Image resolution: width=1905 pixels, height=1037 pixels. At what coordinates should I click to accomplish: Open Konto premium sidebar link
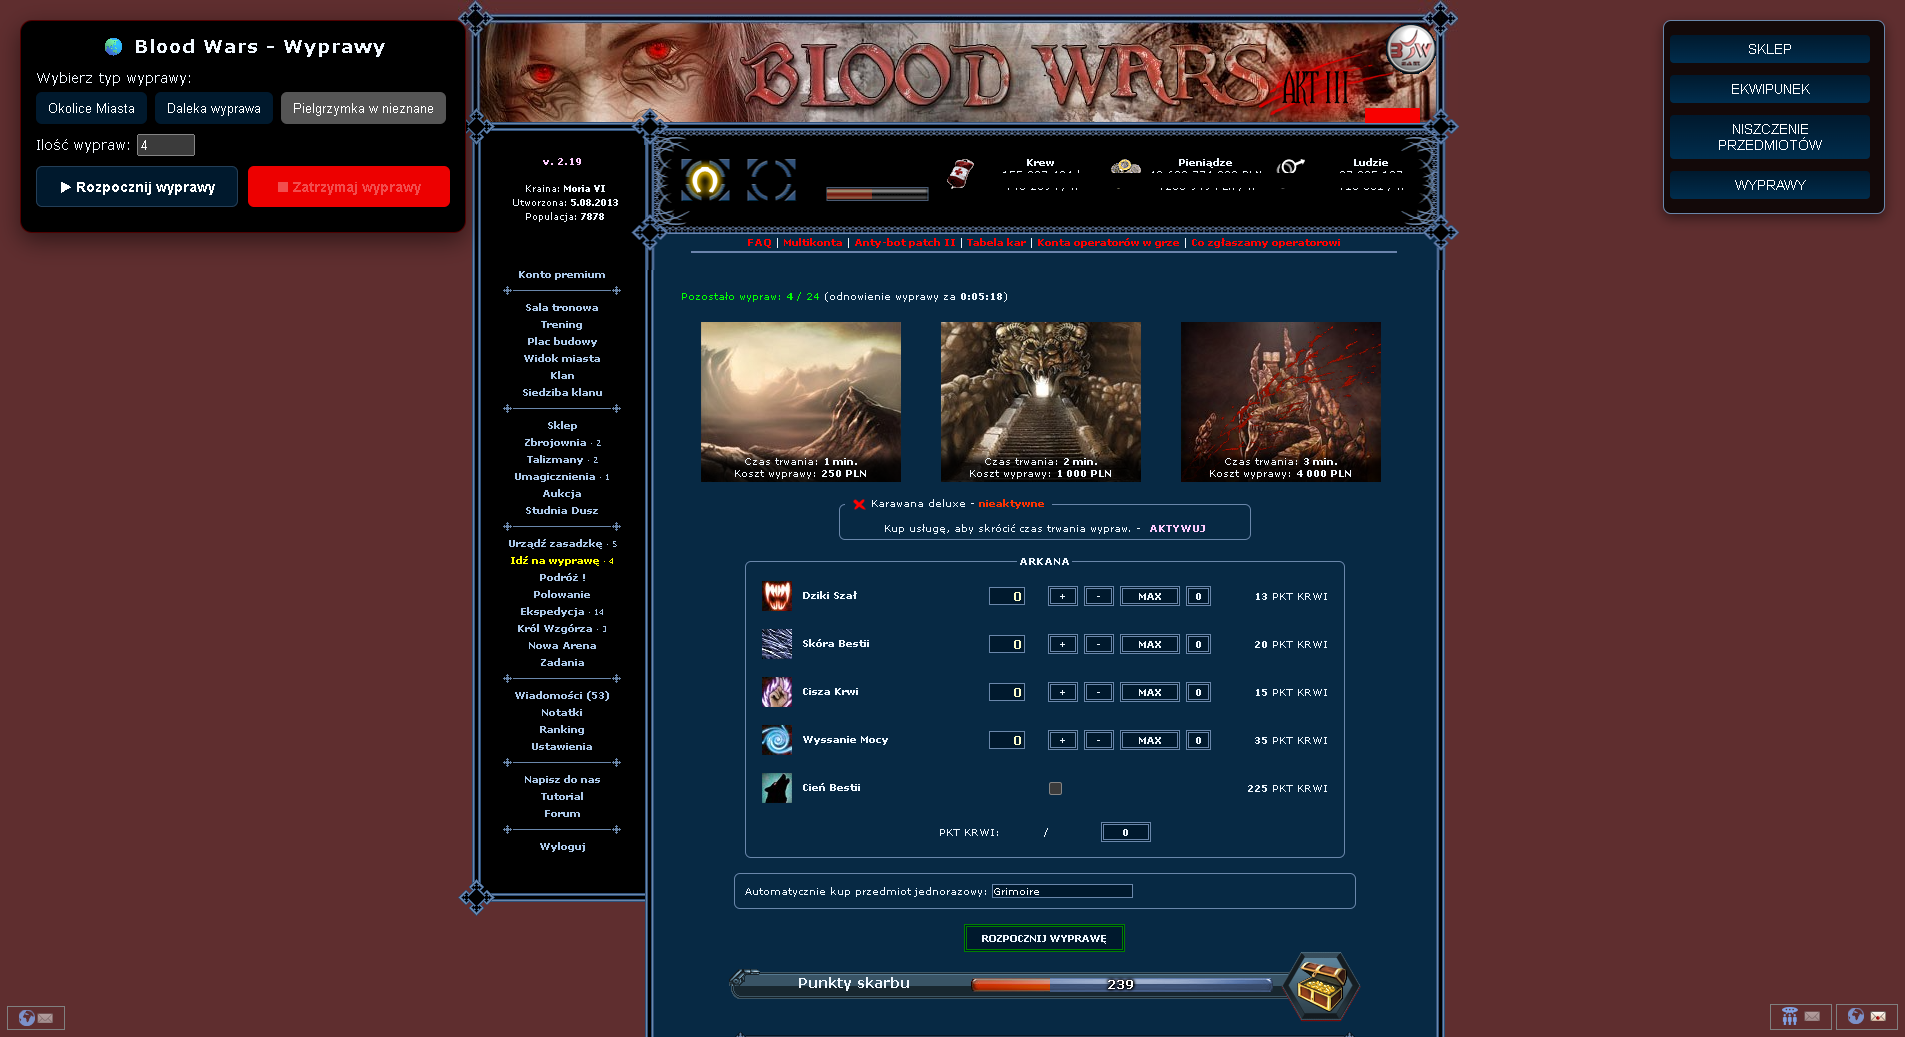(562, 275)
